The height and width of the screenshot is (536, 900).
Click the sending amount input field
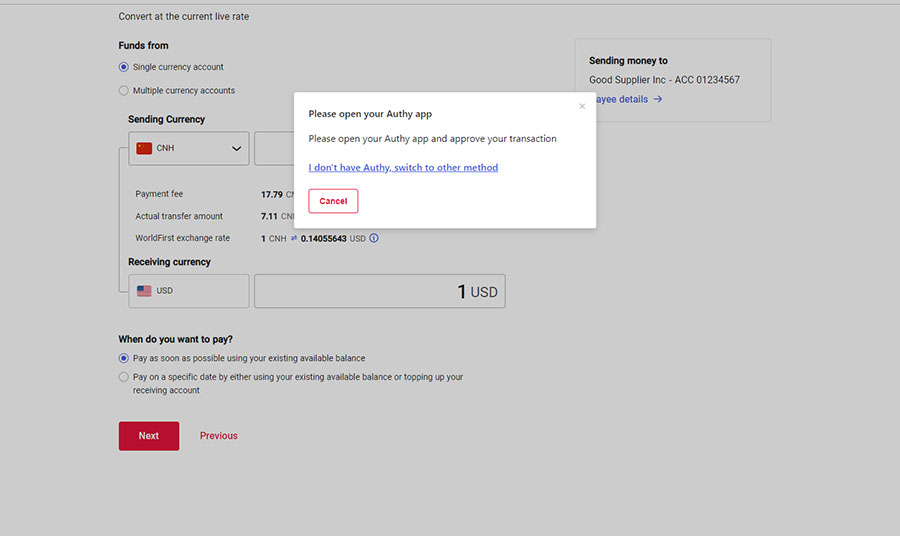tap(274, 148)
